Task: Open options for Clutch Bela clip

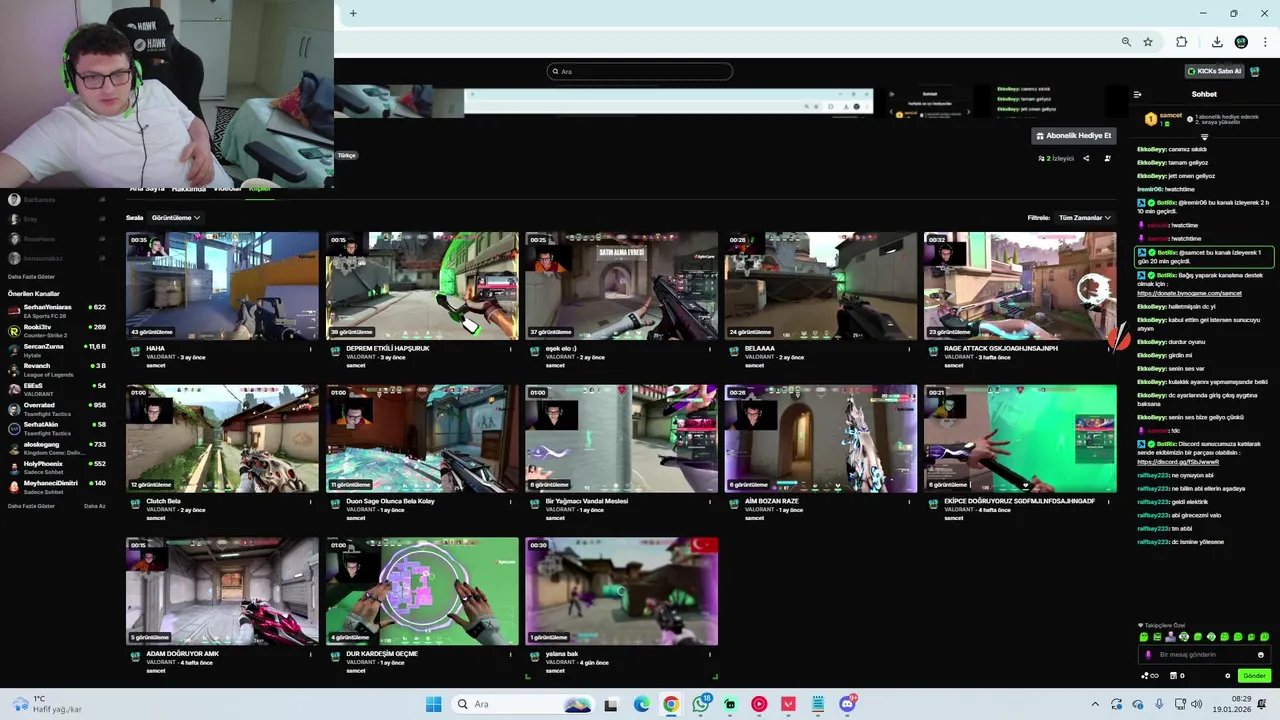Action: point(311,502)
